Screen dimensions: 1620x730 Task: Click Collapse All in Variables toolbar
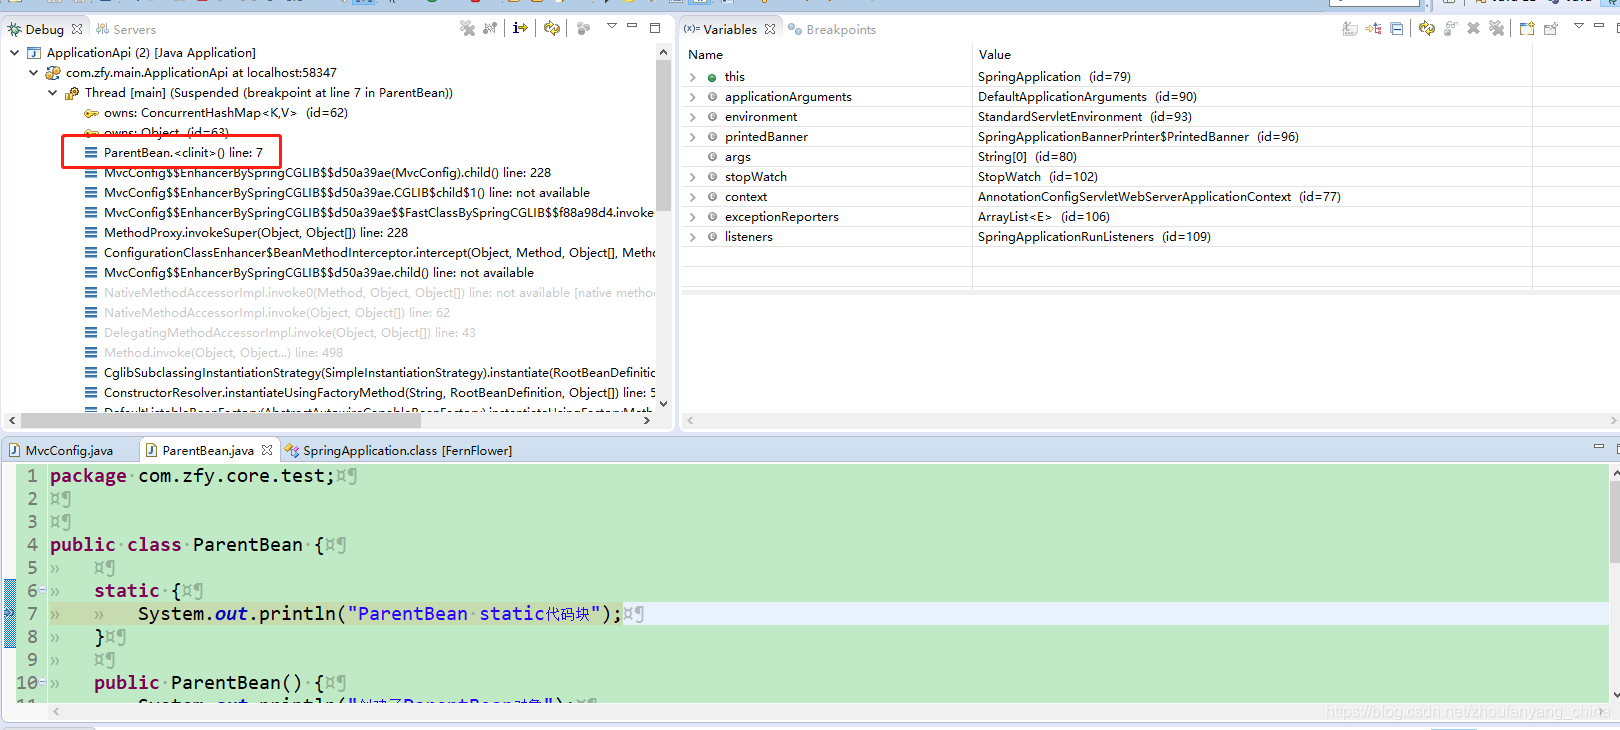[1397, 28]
